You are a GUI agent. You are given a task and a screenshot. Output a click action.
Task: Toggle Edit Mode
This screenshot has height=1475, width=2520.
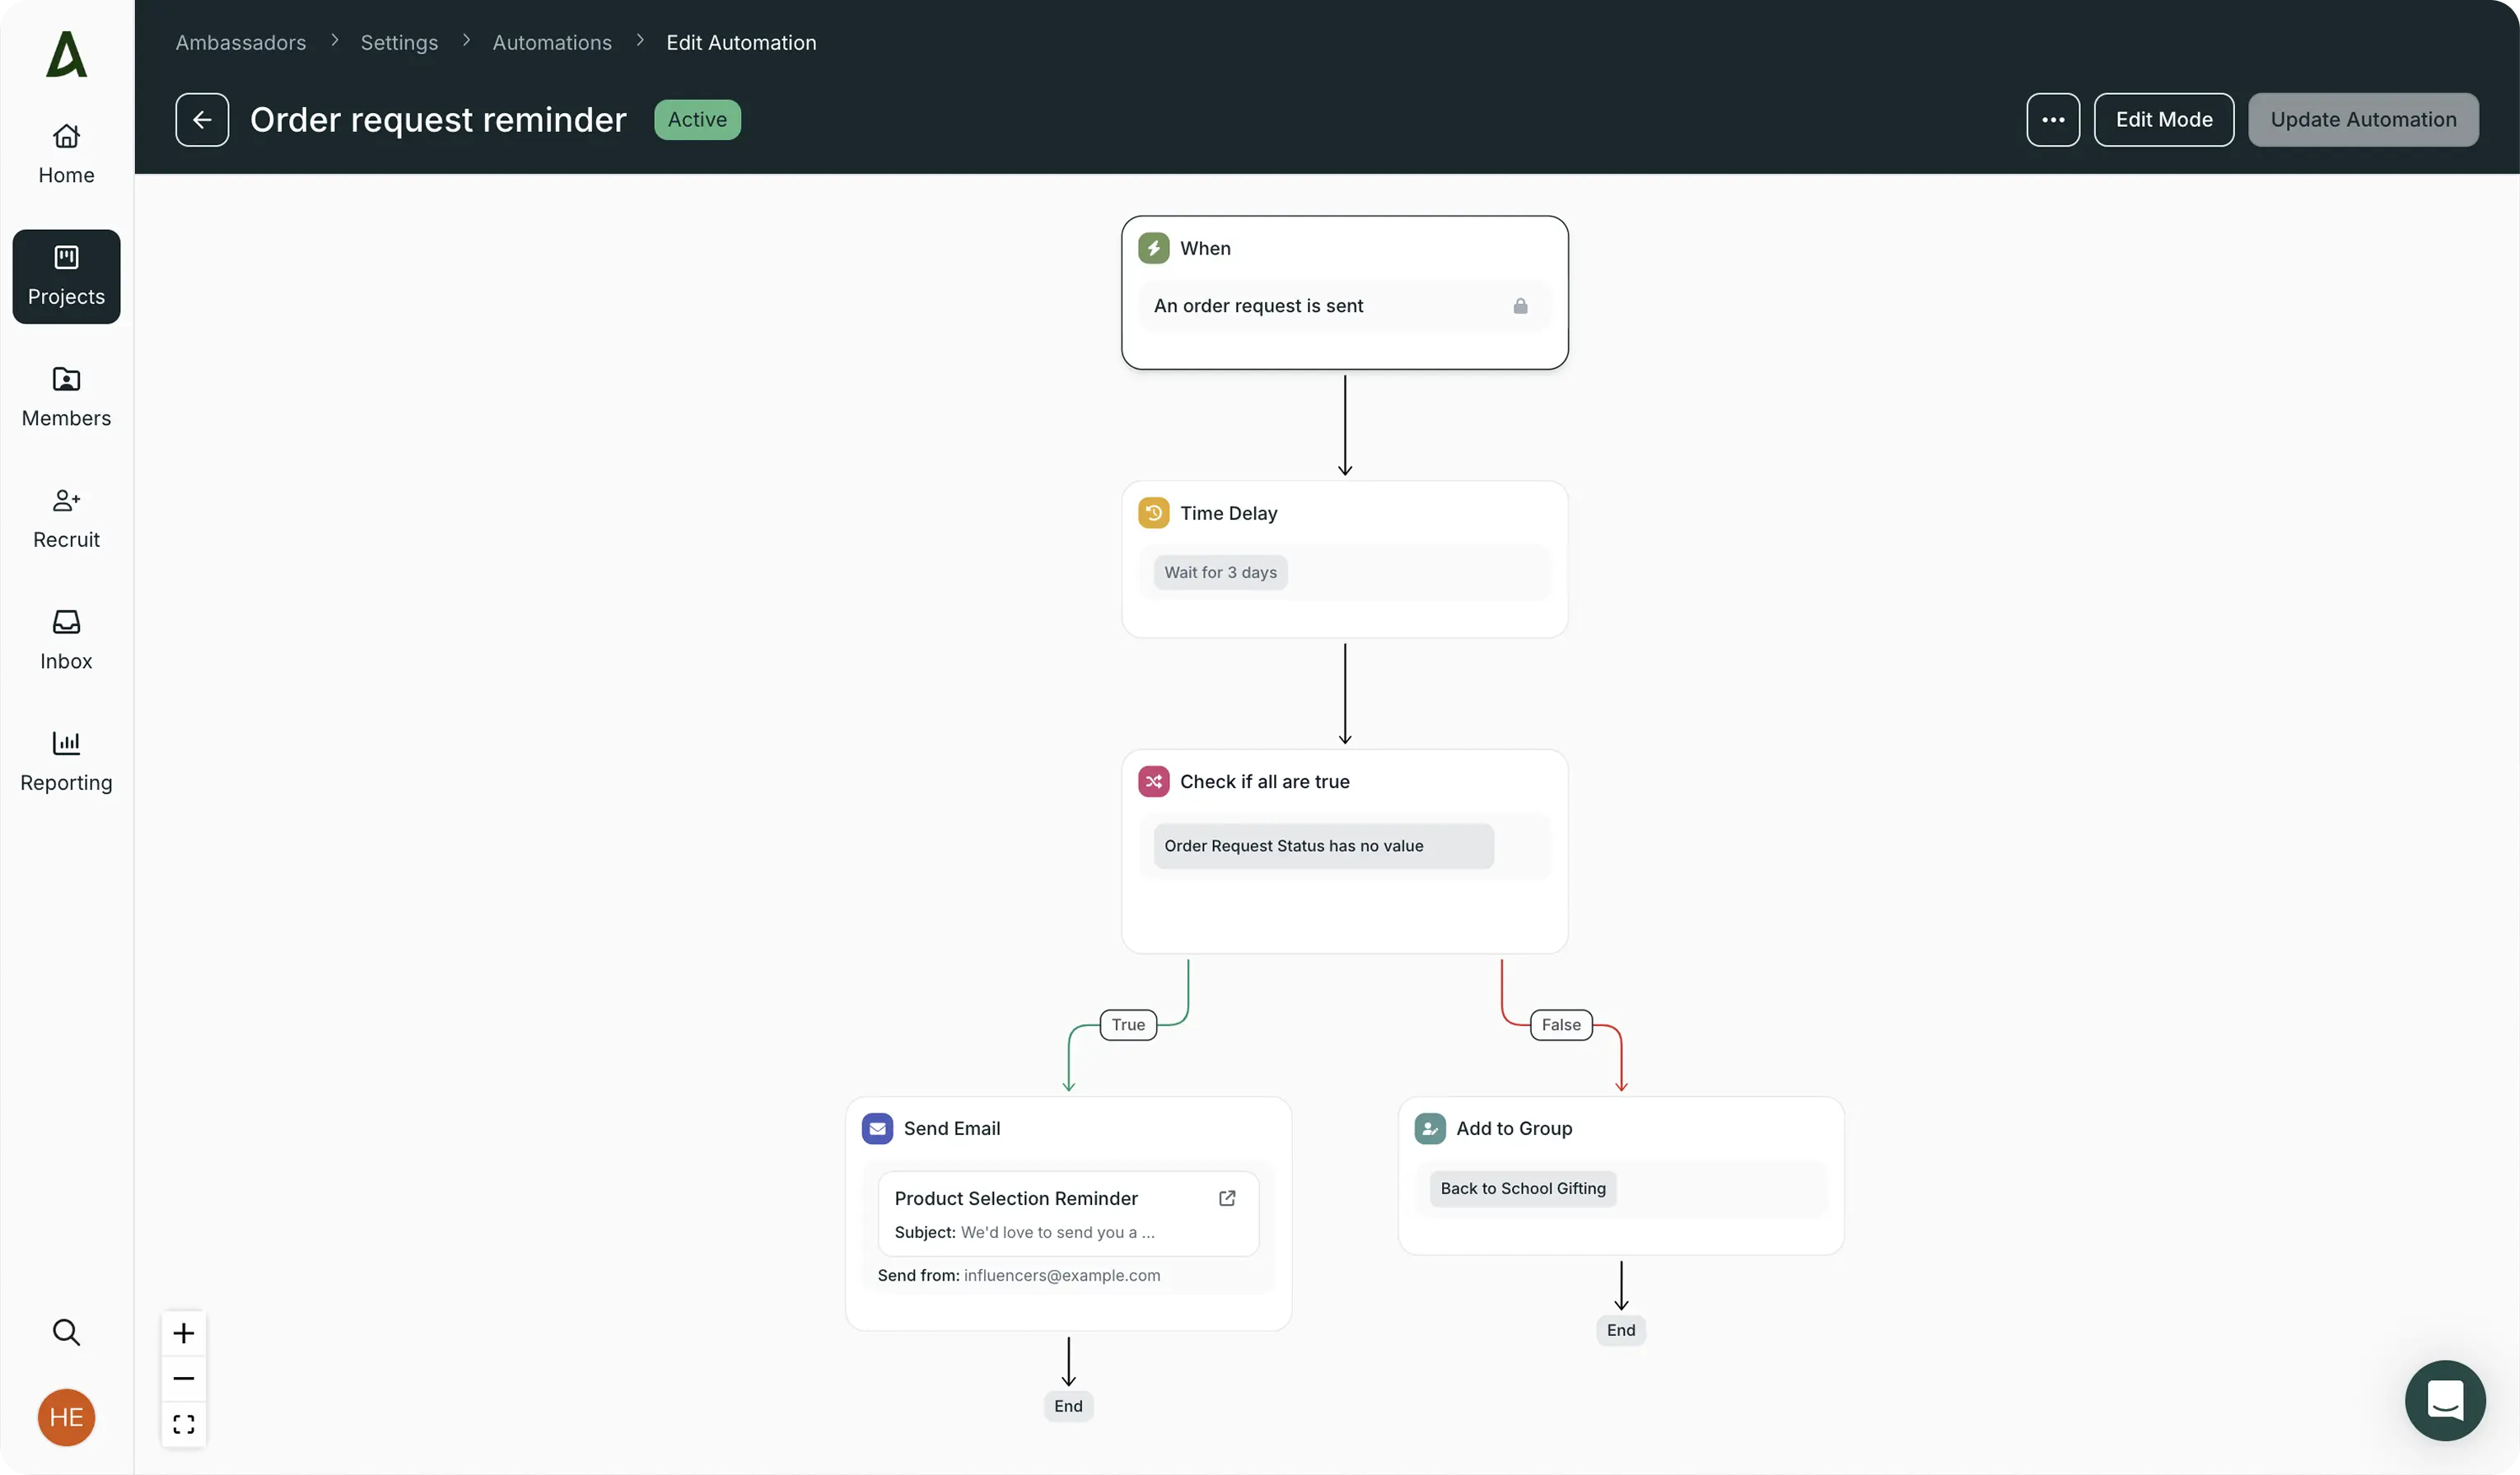[x=2163, y=120]
